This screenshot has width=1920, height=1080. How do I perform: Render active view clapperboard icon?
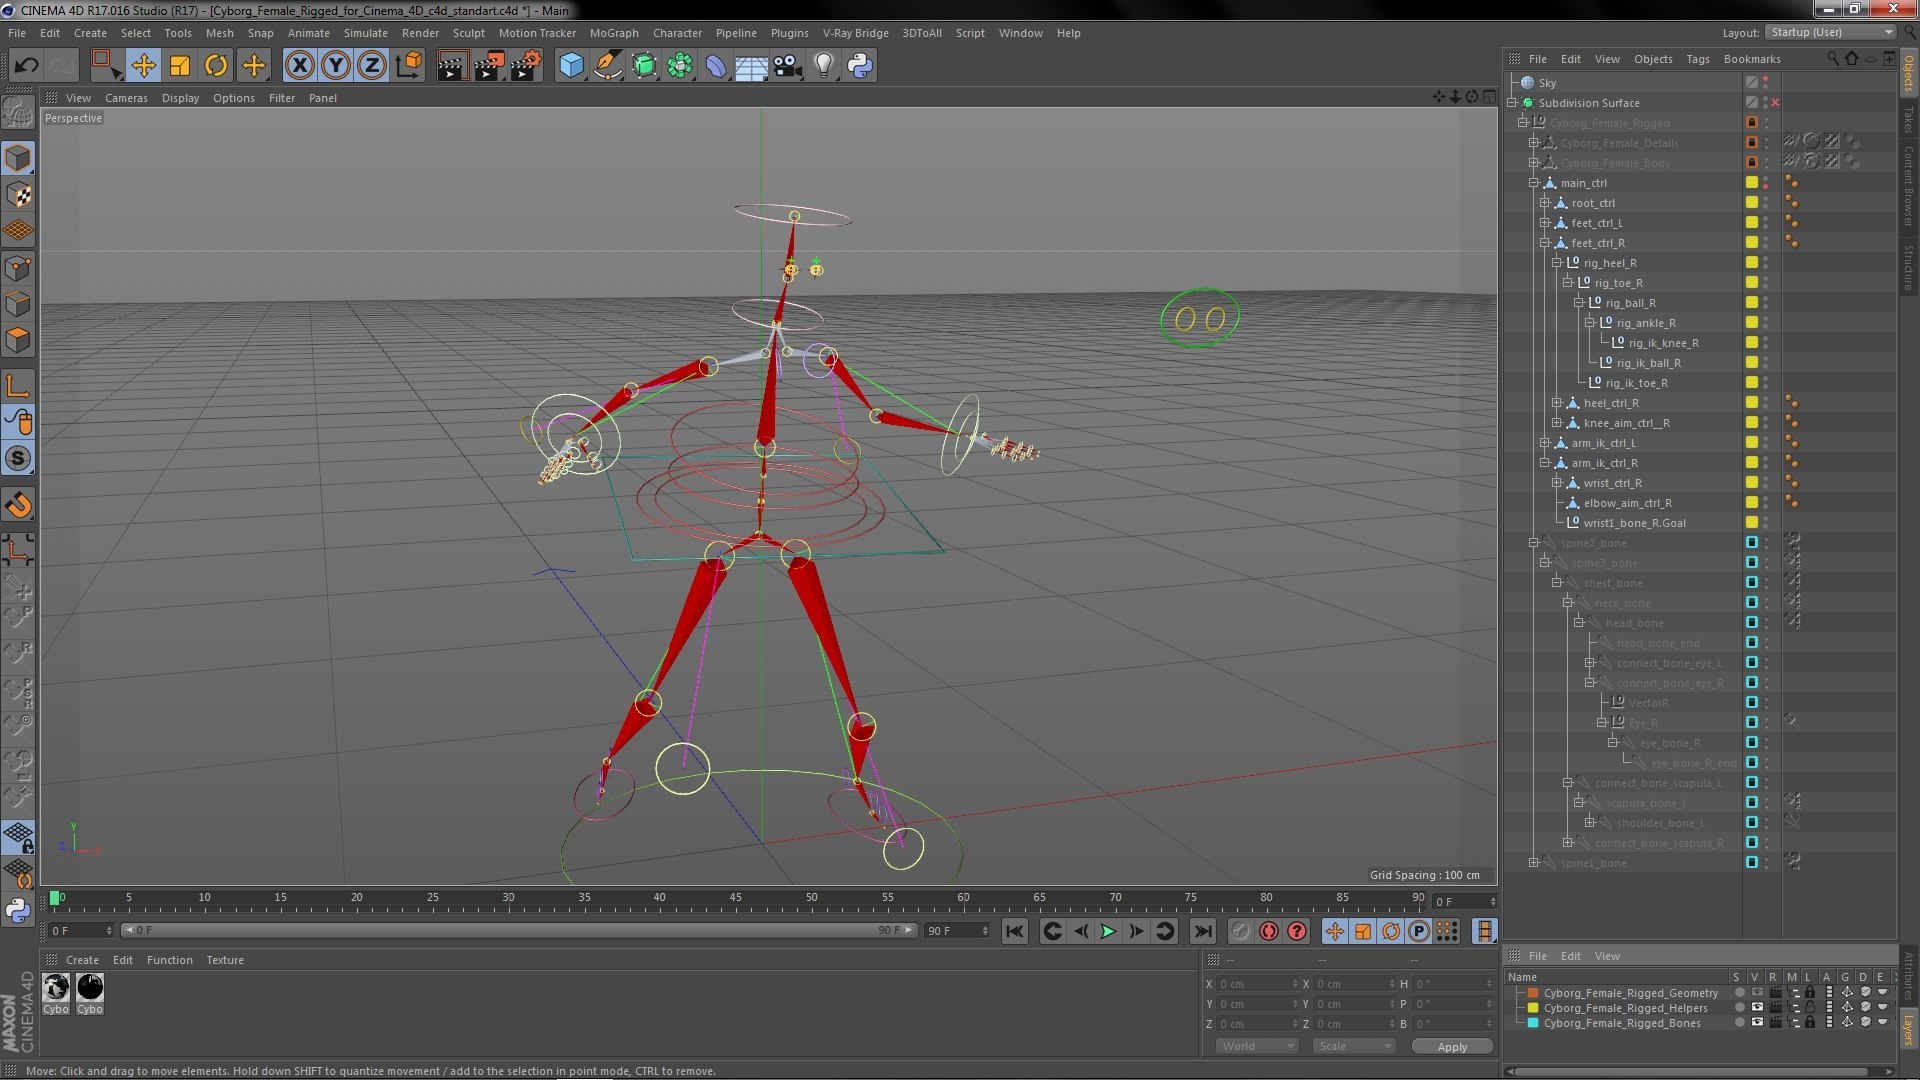point(451,66)
